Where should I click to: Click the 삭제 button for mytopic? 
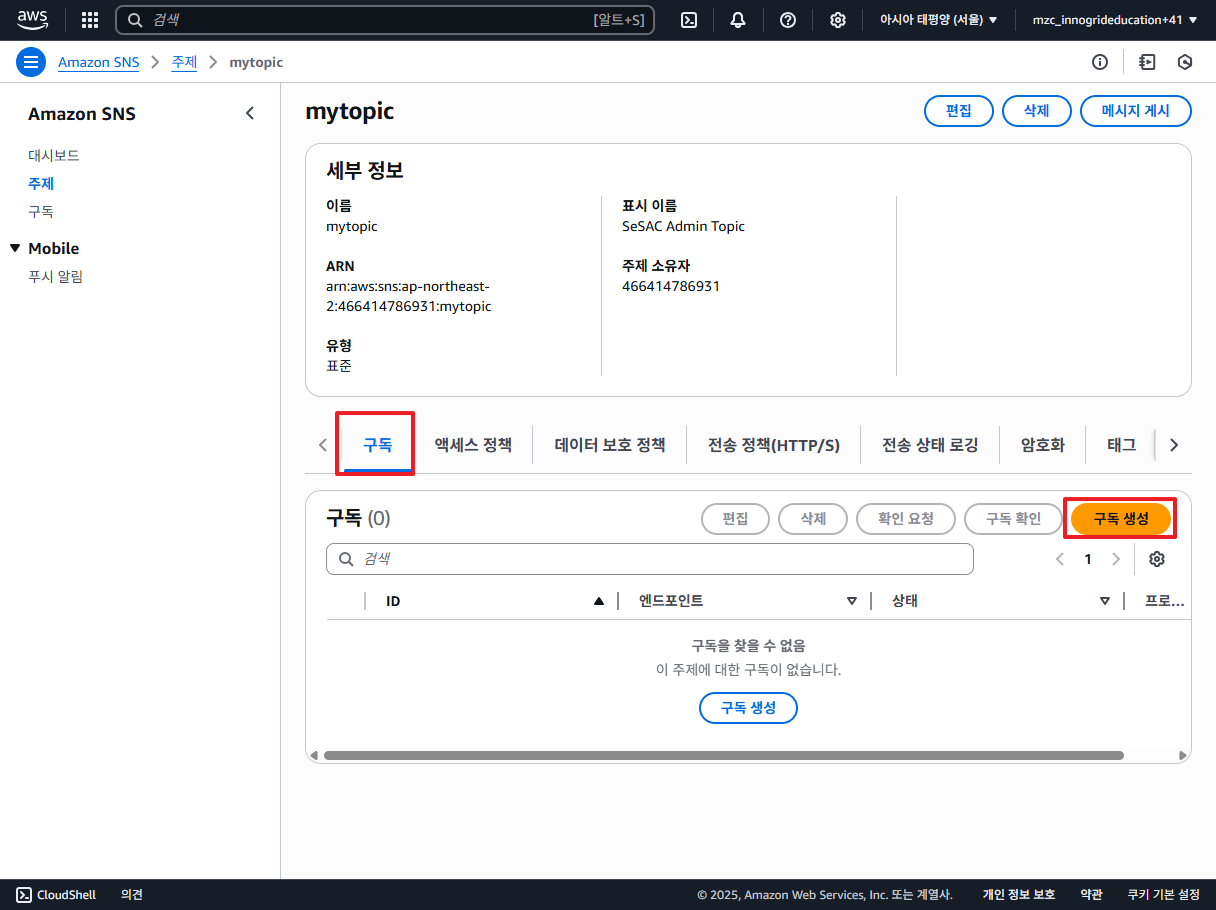(x=1037, y=111)
